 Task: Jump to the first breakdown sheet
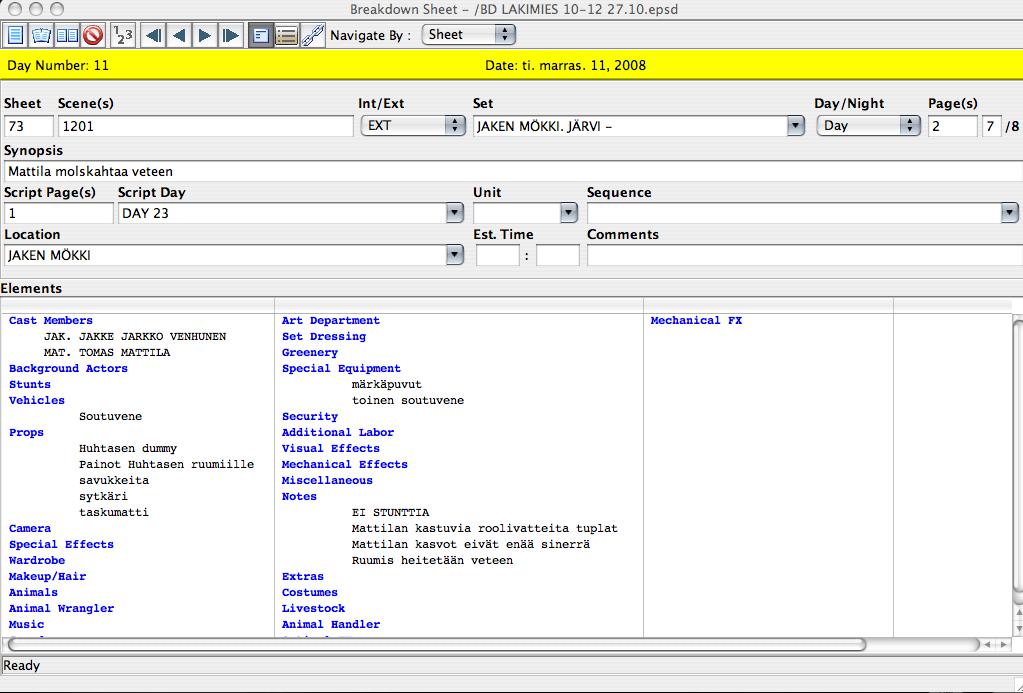(153, 35)
